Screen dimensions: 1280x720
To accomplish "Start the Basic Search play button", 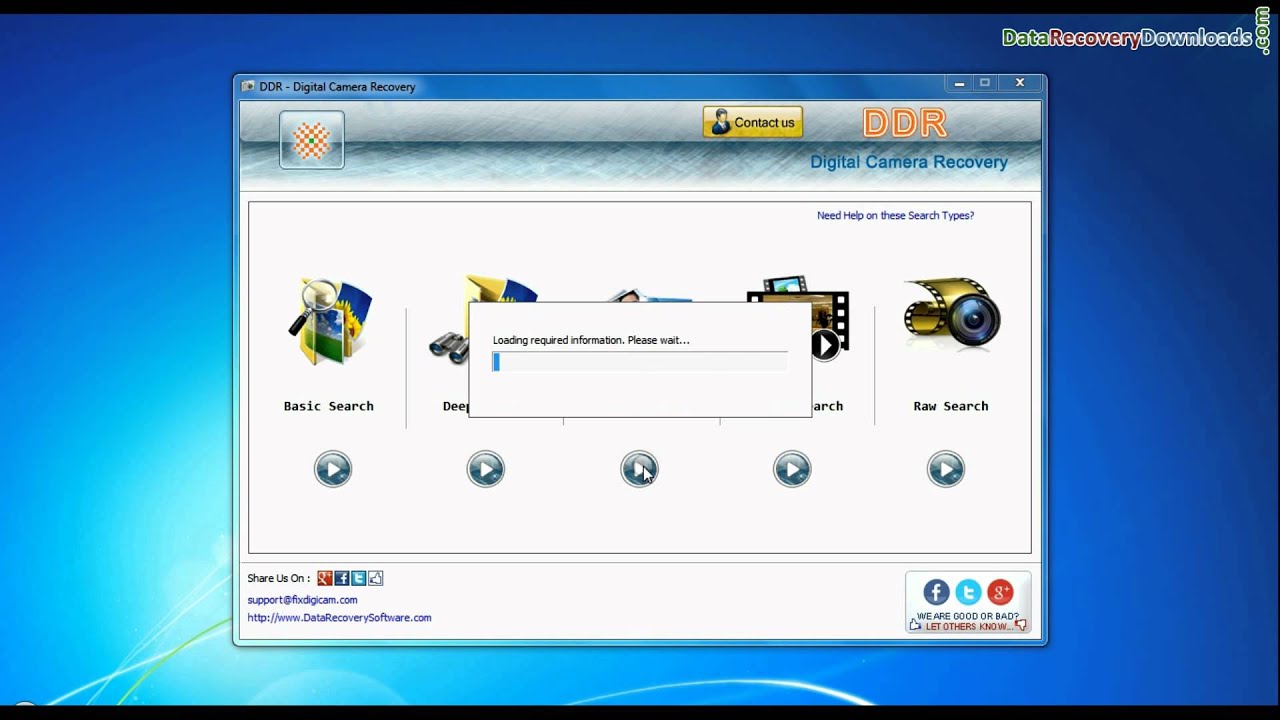I will (x=333, y=469).
